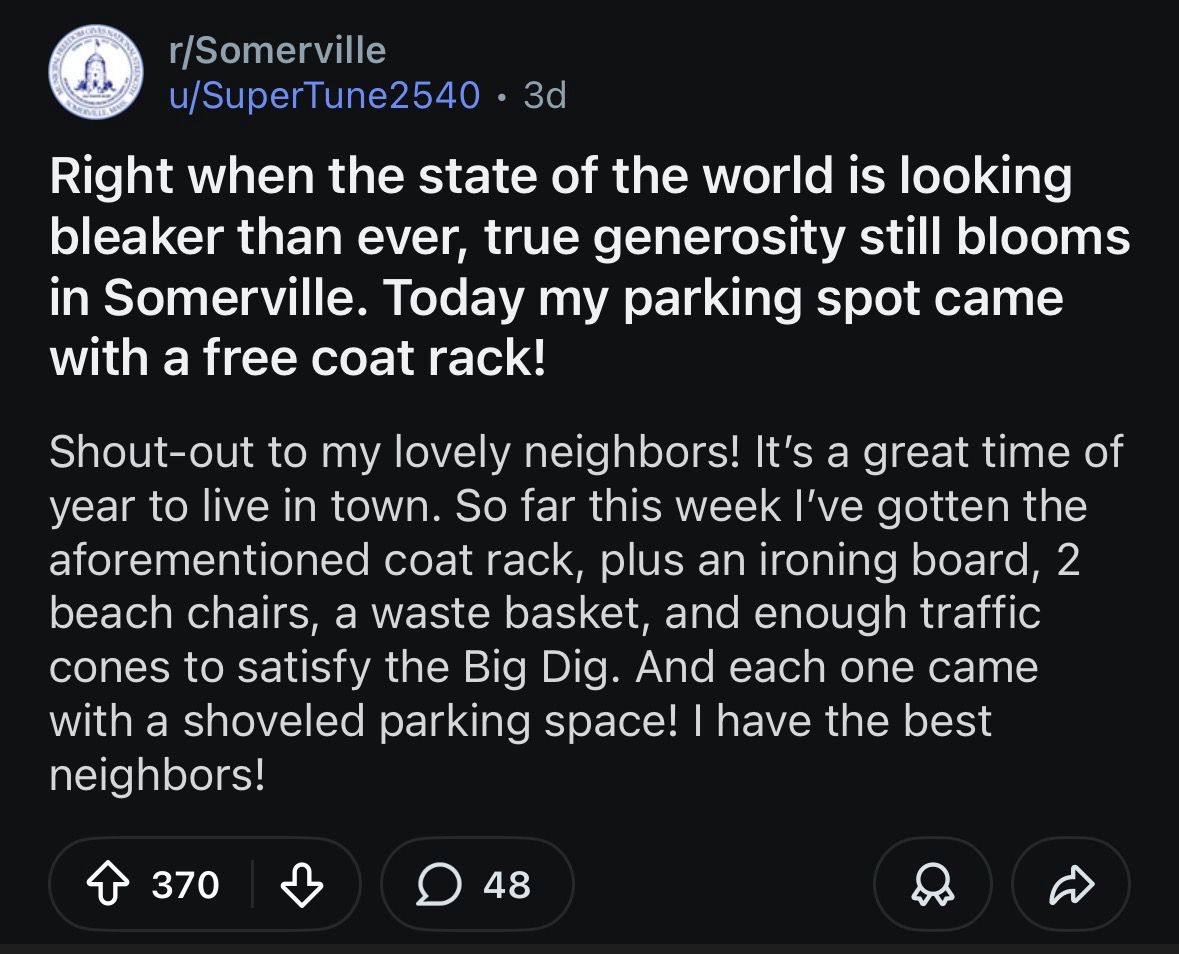This screenshot has height=954, width=1179.
Task: Open comments via the speech bubble icon
Action: (440, 884)
